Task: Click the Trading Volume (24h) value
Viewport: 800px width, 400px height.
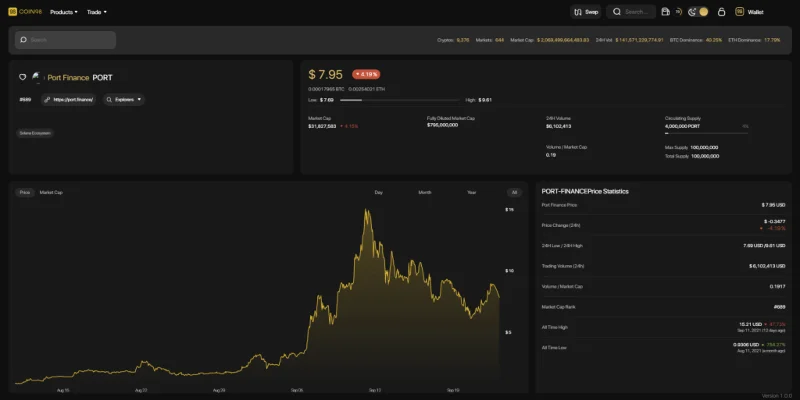Action: (767, 266)
